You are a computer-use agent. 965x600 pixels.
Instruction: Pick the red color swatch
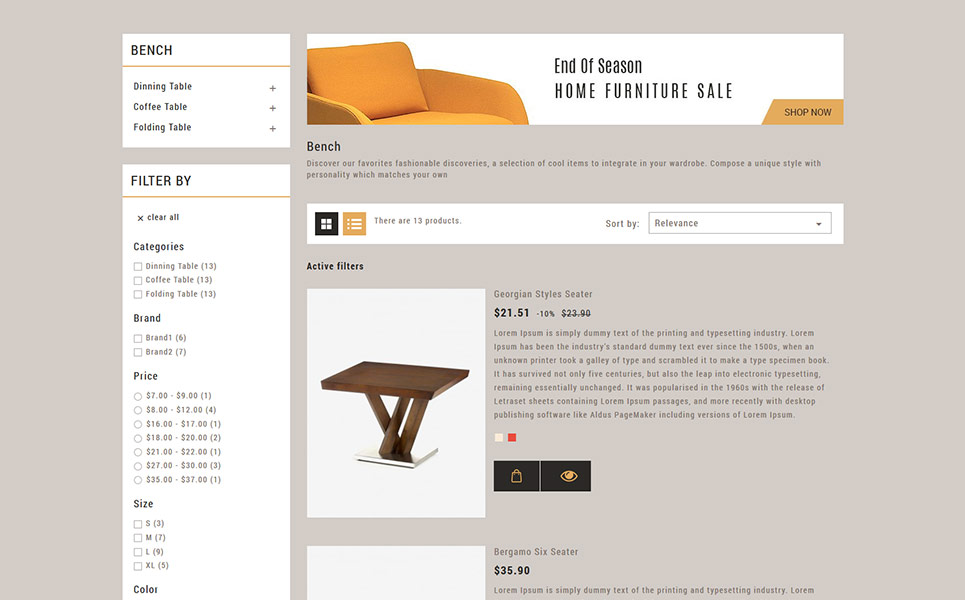coord(512,438)
